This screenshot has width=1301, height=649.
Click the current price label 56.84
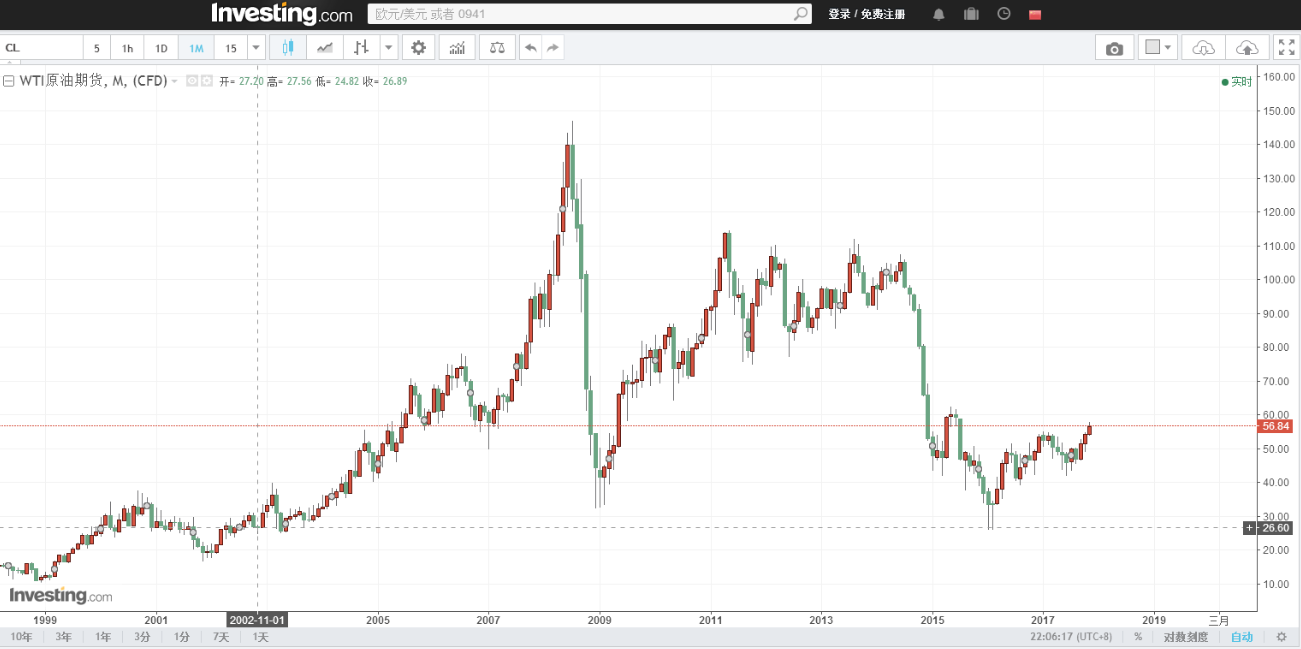[x=1277, y=426]
